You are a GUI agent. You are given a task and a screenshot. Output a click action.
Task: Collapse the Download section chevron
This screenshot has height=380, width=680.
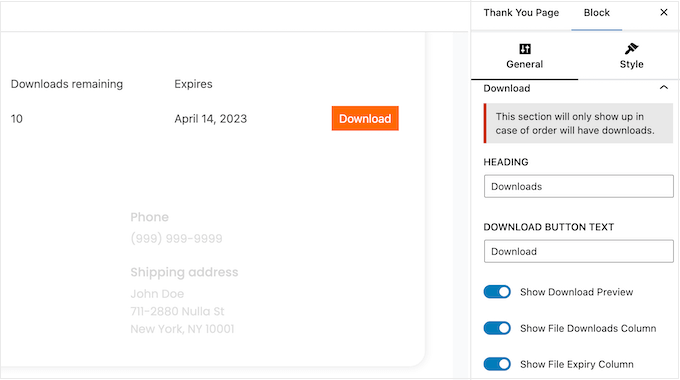664,88
